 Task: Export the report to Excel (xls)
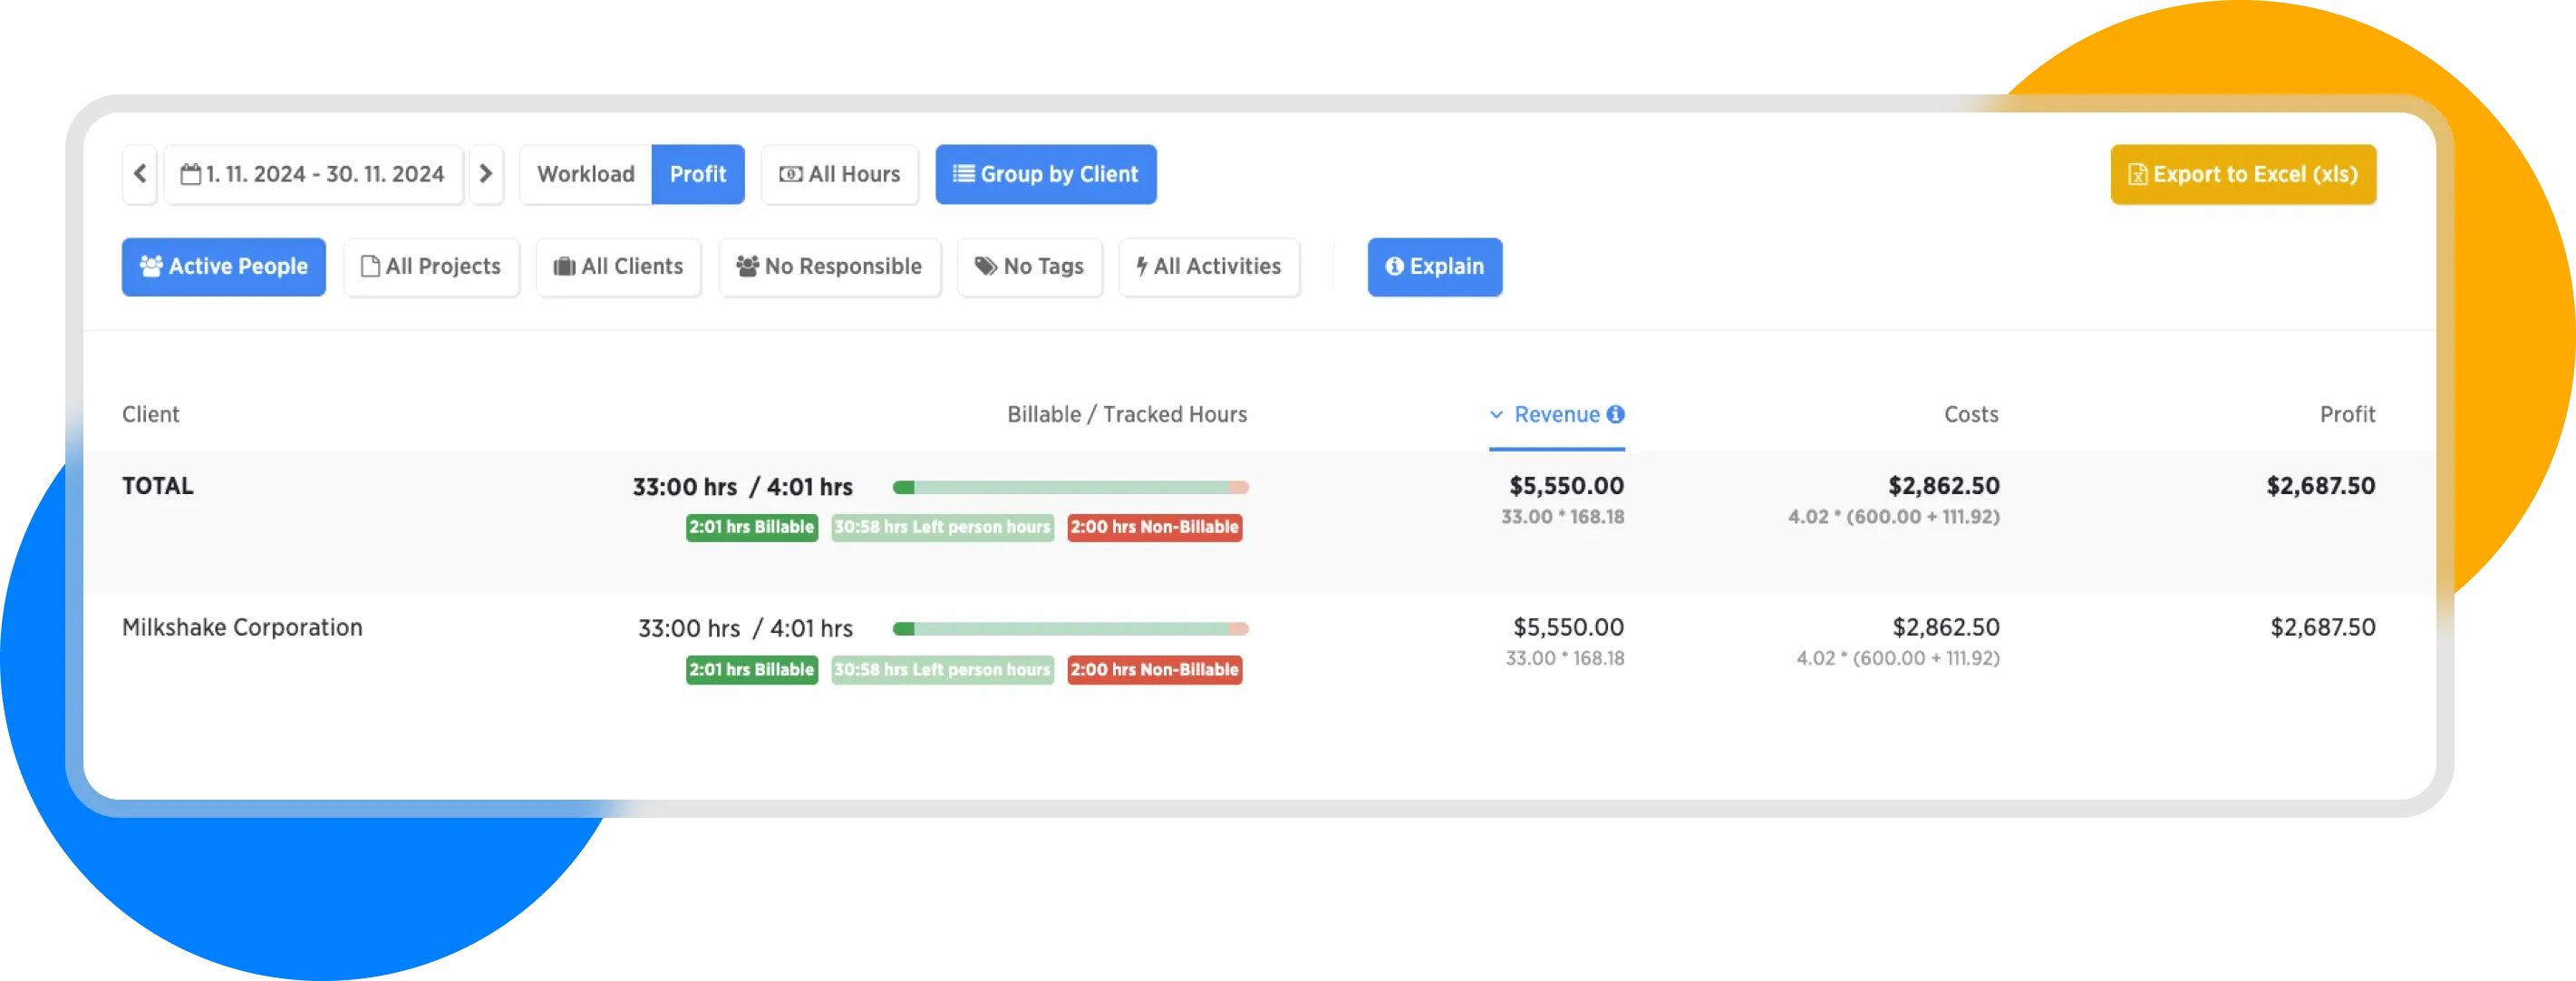tap(2242, 174)
